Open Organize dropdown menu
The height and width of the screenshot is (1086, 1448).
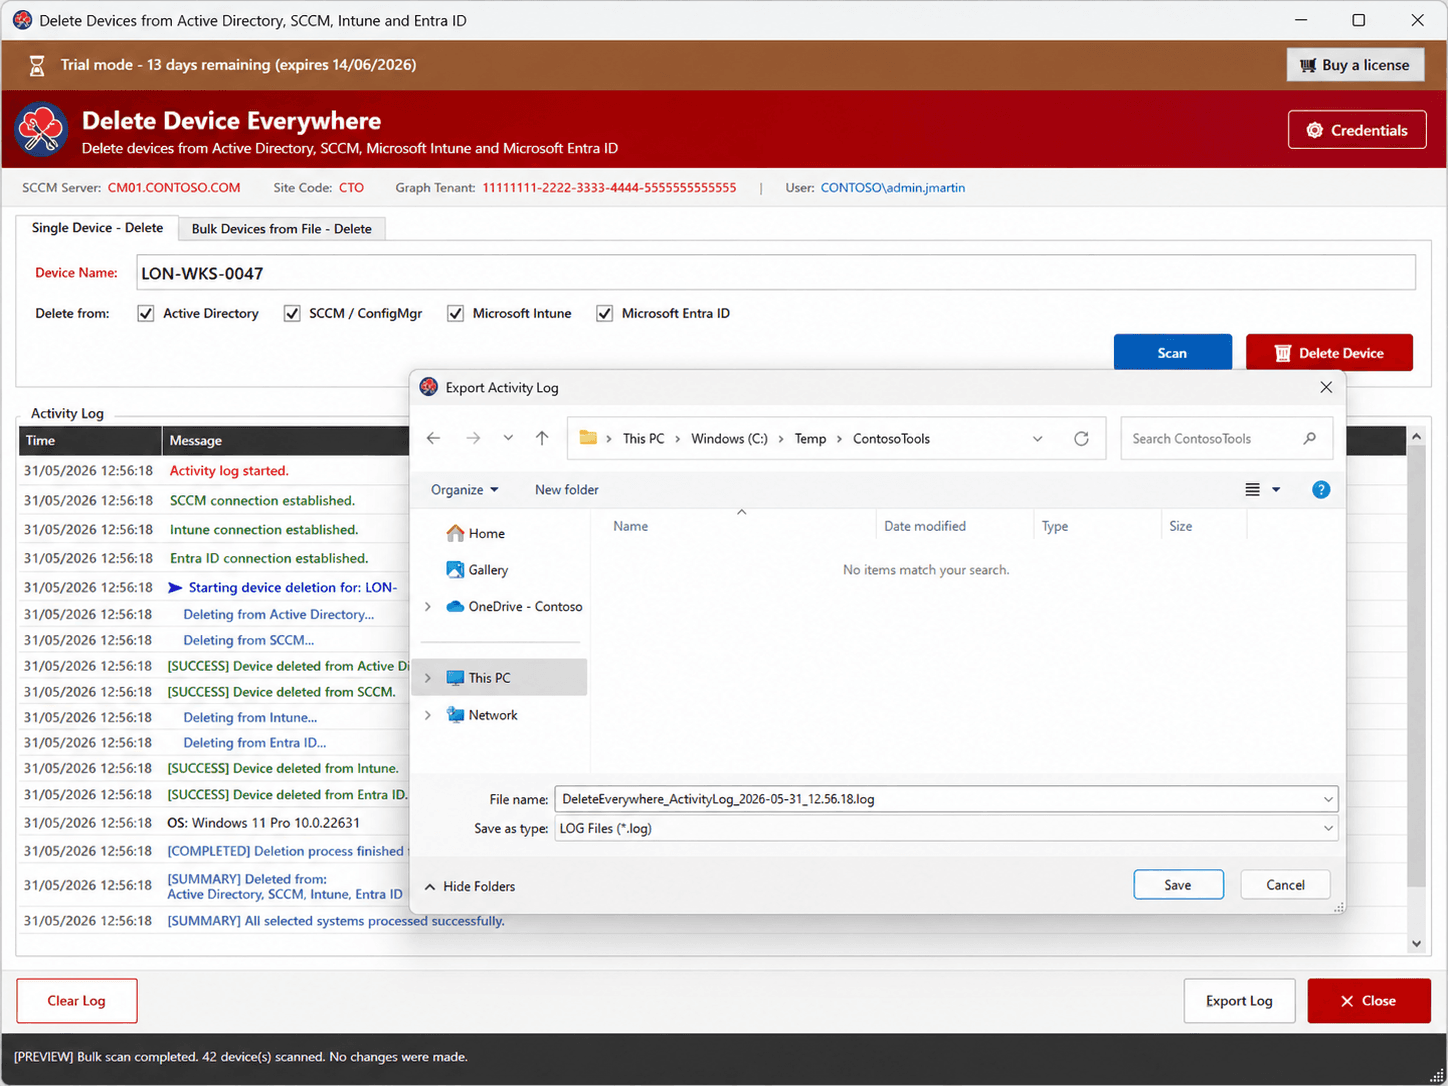pyautogui.click(x=464, y=489)
